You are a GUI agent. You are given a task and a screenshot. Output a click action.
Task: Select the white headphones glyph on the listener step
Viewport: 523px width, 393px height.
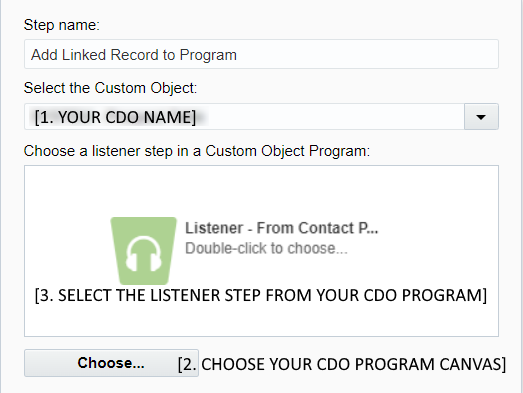pyautogui.click(x=144, y=254)
